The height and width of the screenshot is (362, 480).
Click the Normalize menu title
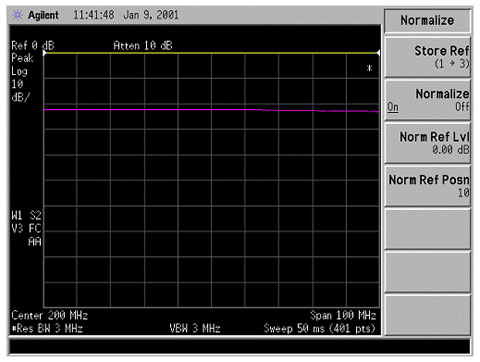pyautogui.click(x=427, y=20)
